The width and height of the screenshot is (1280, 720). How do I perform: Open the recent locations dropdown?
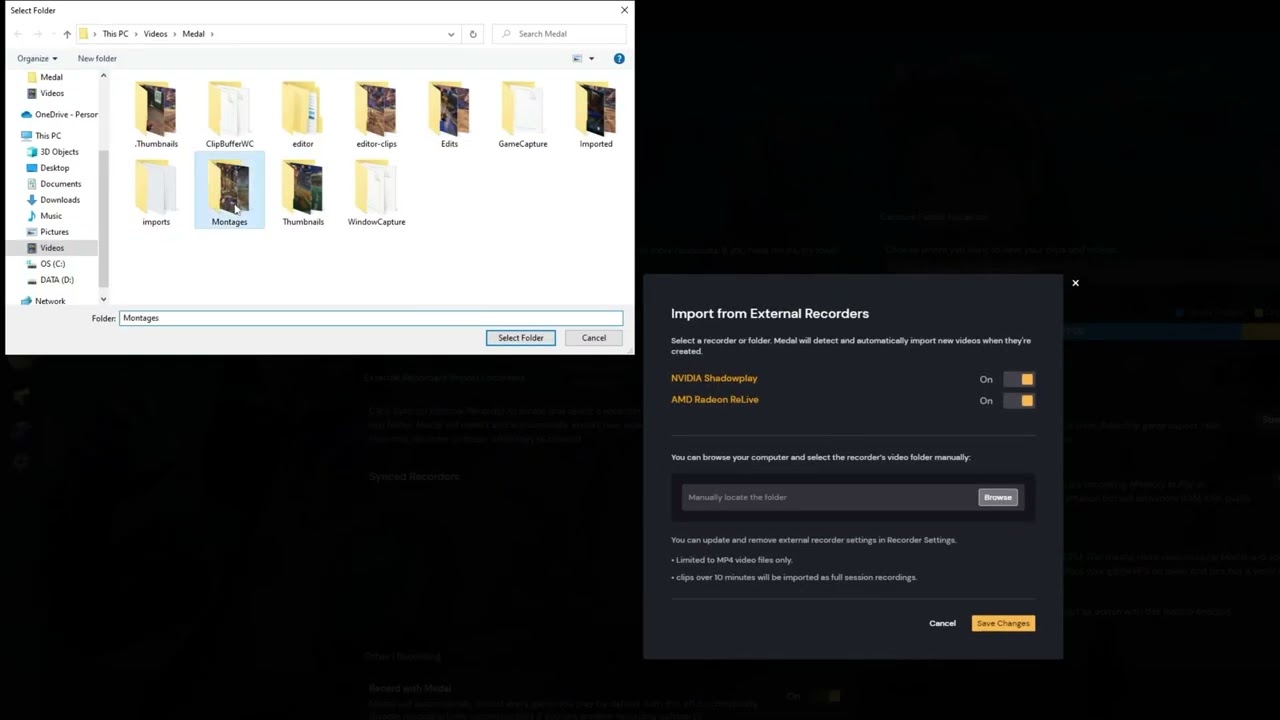[x=53, y=34]
